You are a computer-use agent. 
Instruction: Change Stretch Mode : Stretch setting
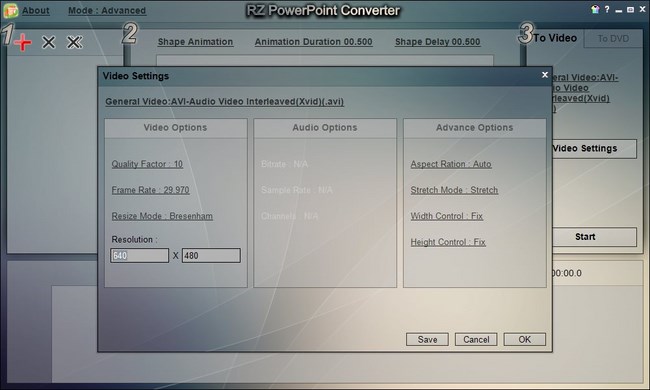pyautogui.click(x=454, y=190)
